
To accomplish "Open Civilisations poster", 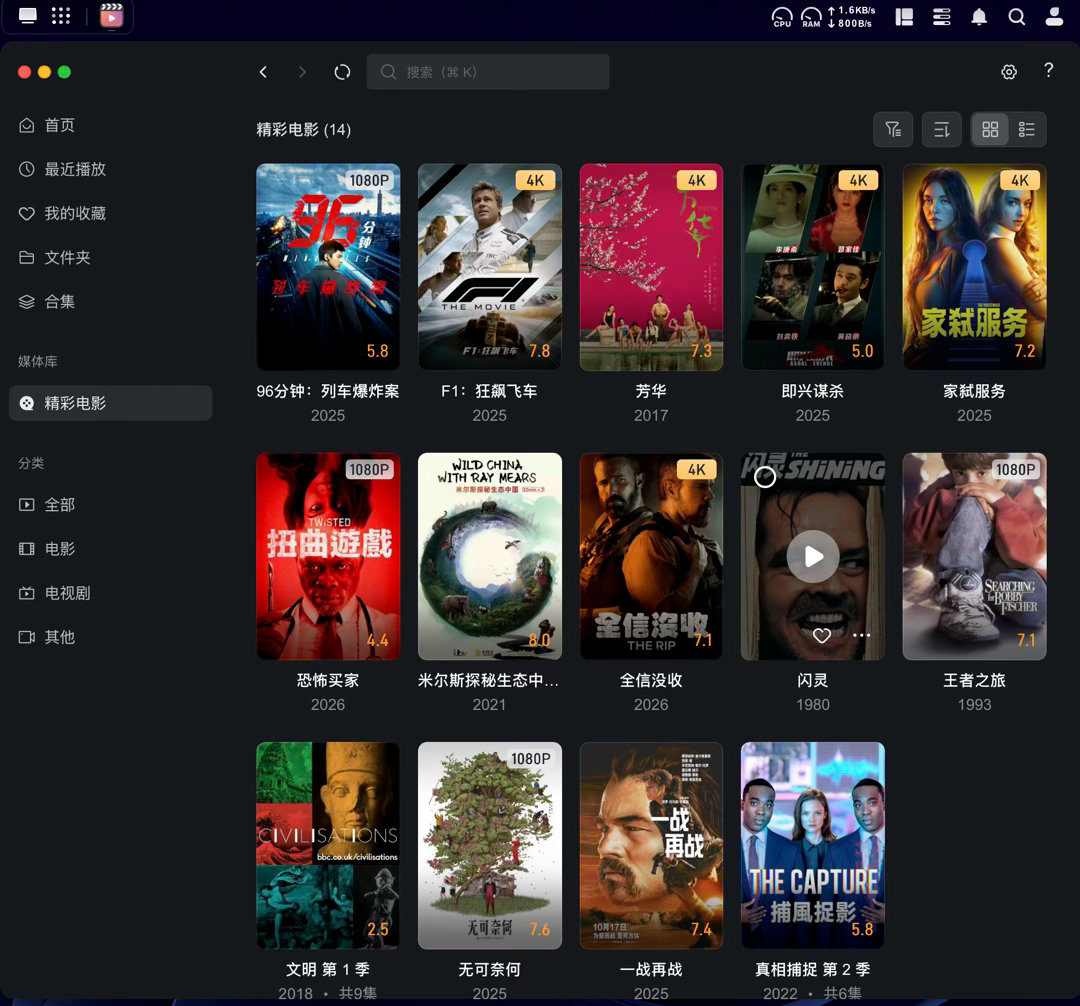I will pyautogui.click(x=328, y=846).
